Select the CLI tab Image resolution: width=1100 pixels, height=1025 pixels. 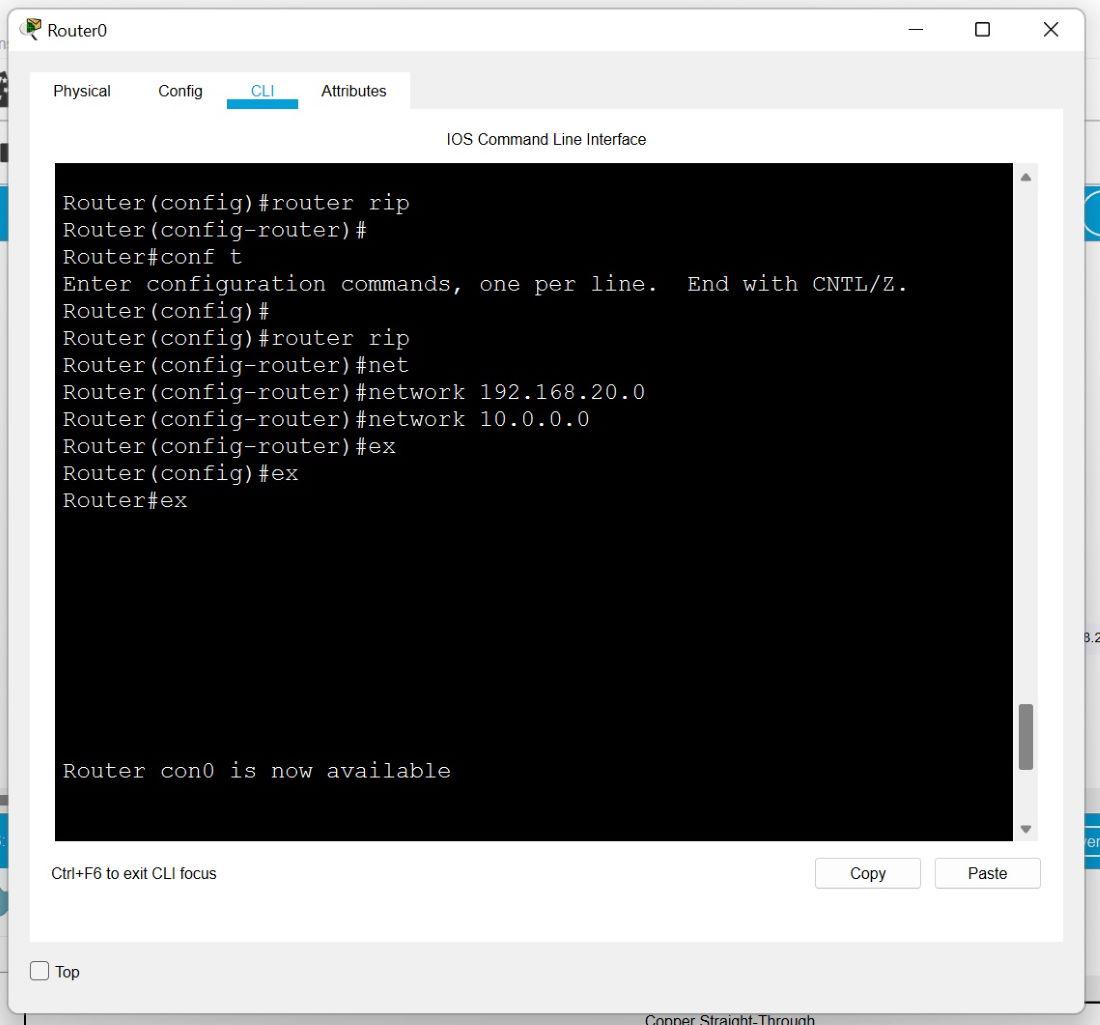[x=262, y=91]
